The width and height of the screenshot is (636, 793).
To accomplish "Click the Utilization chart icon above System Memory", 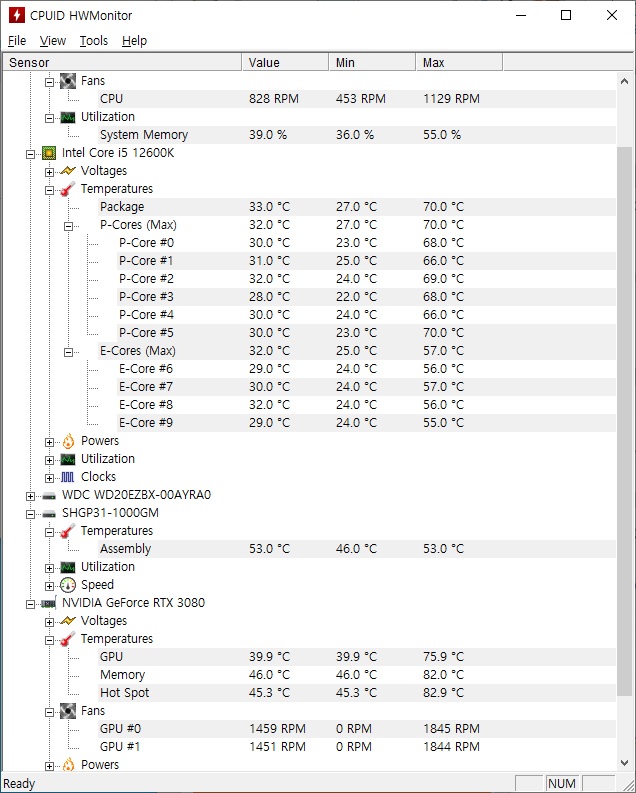I will 68,117.
